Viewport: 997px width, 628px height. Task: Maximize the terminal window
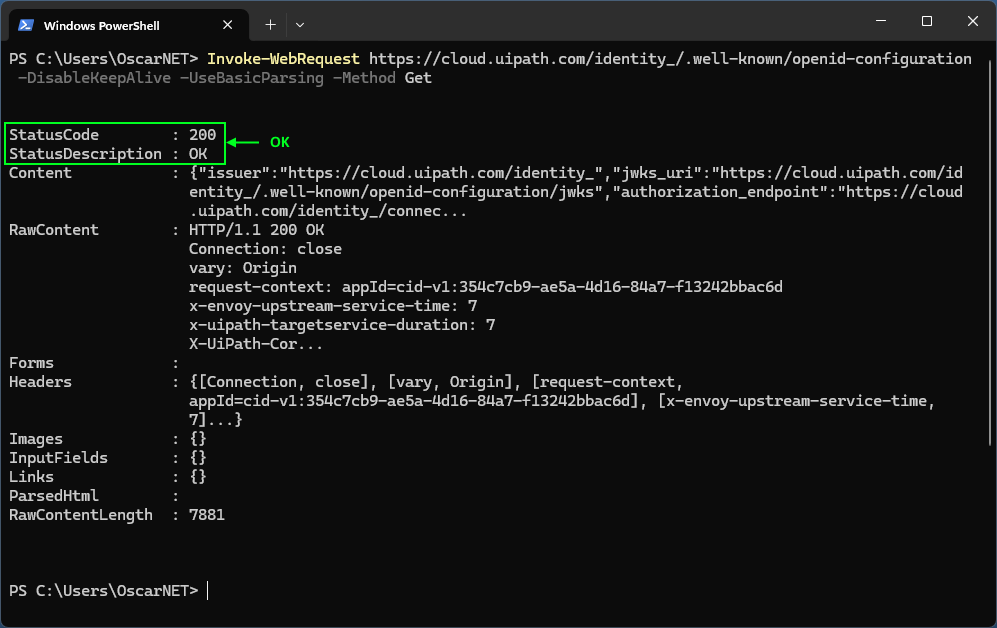tap(926, 21)
